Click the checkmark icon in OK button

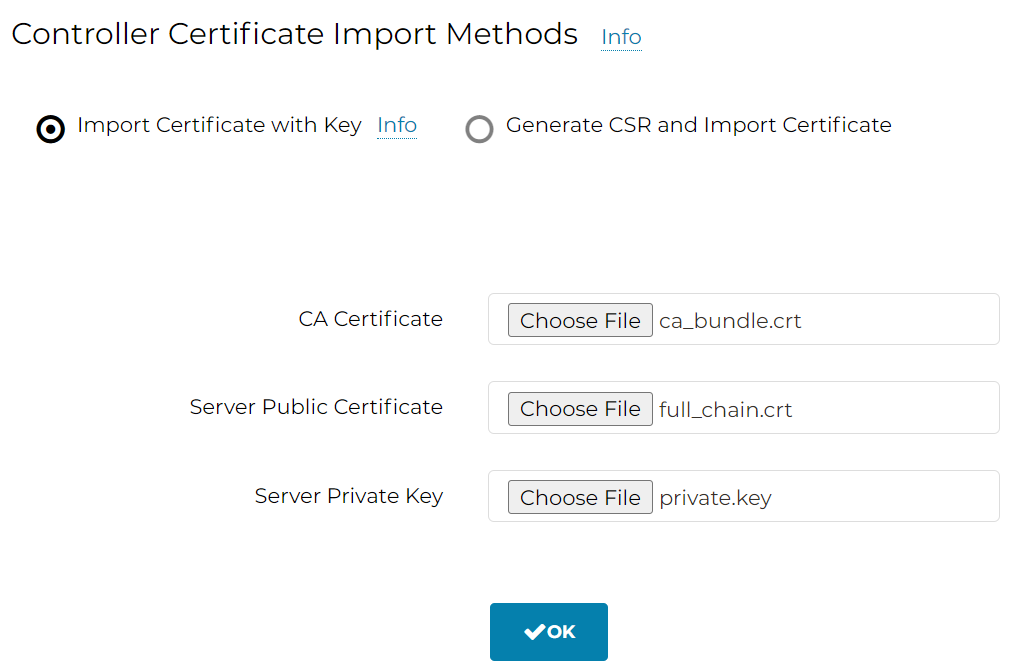534,631
